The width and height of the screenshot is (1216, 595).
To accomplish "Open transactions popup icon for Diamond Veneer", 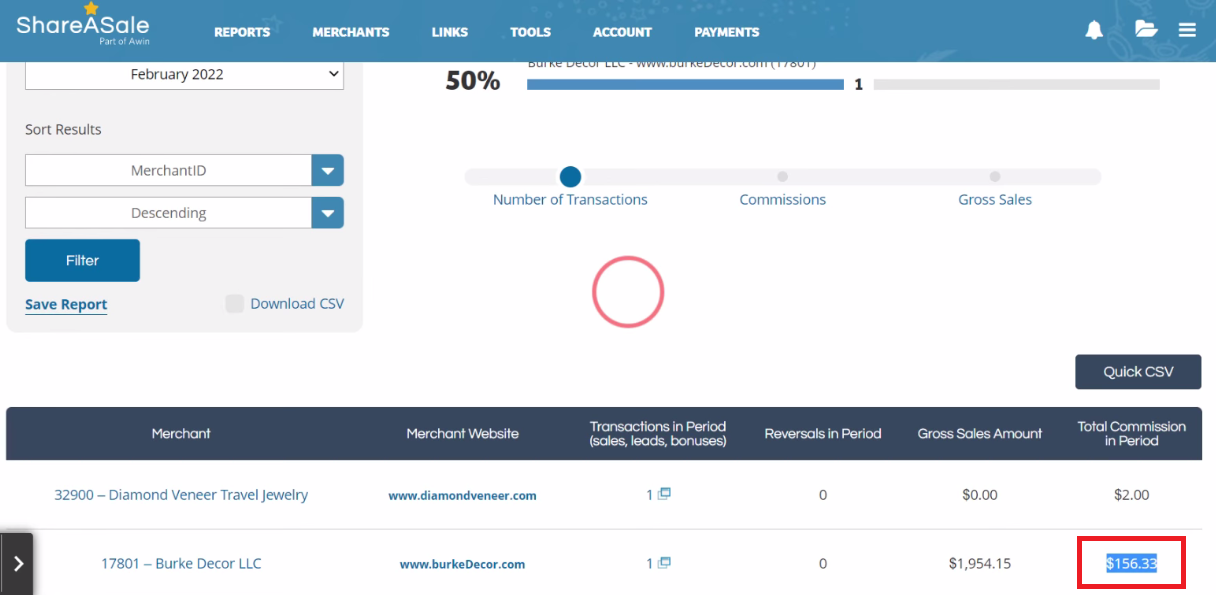I will [664, 494].
